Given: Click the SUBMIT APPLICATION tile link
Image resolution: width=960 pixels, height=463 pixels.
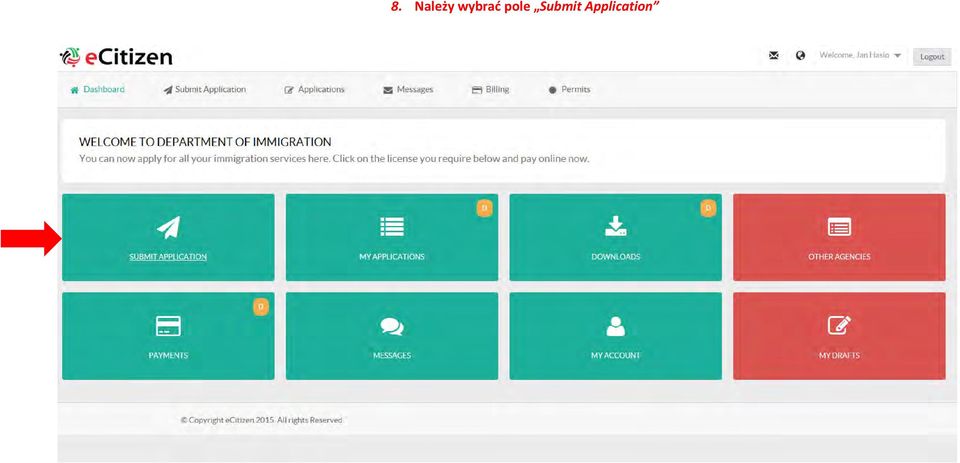Looking at the screenshot, I should (168, 257).
